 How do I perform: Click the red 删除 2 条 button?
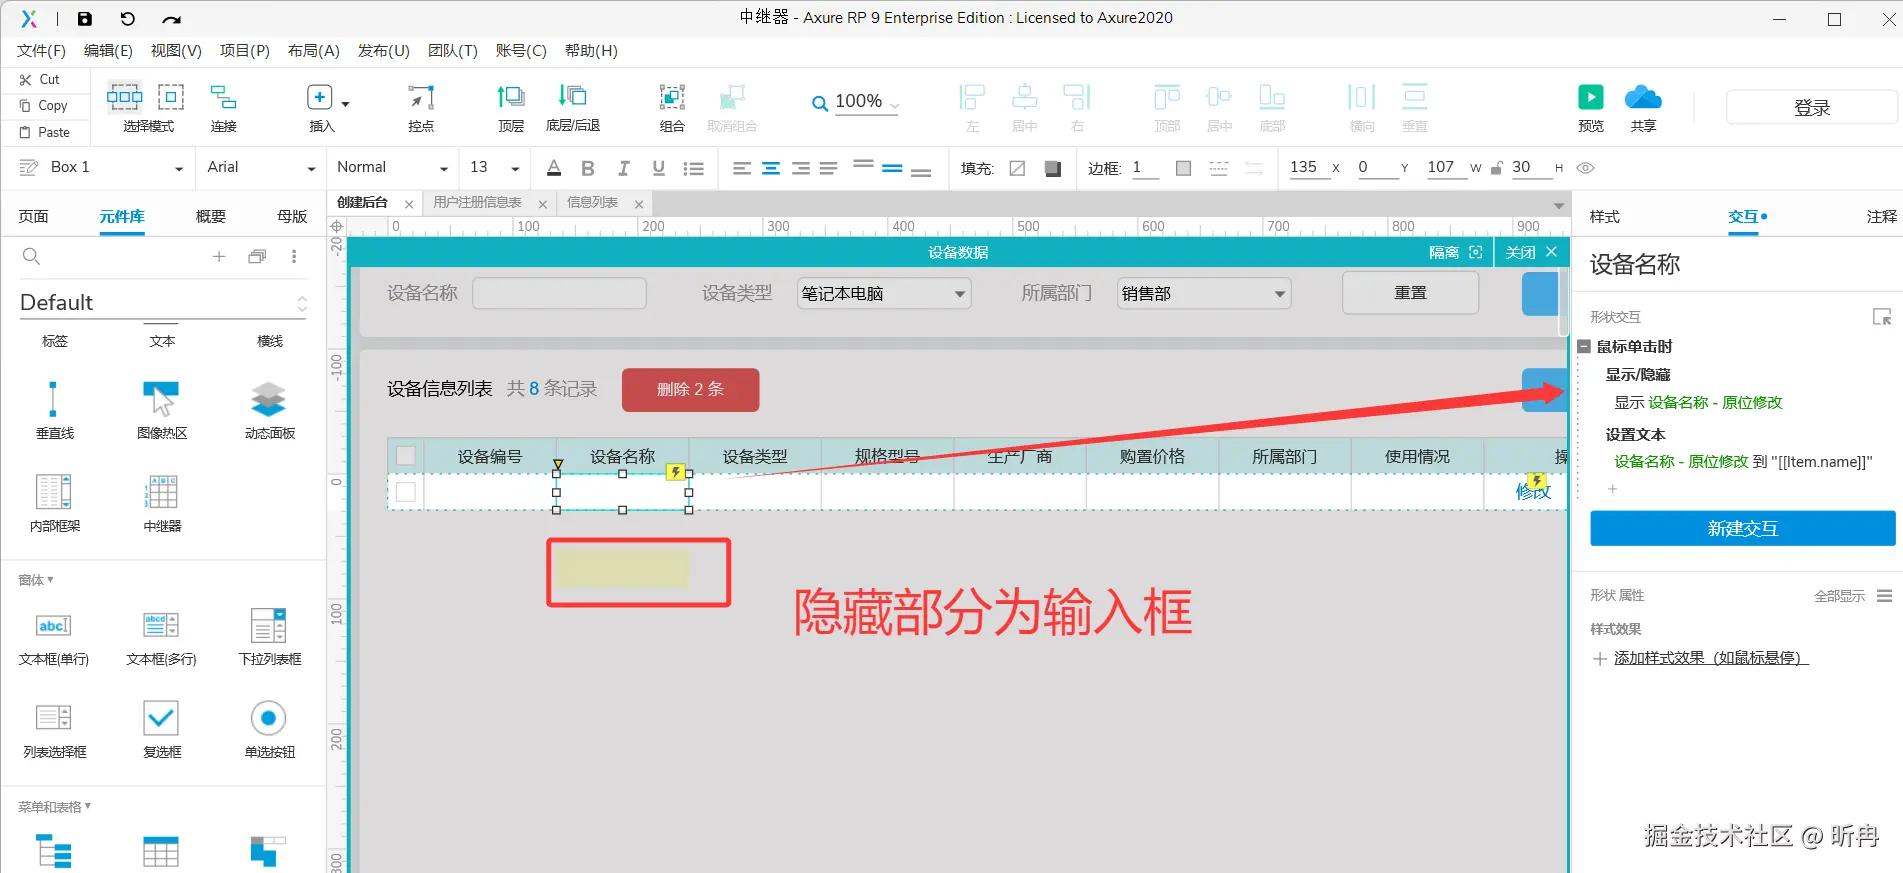(x=690, y=390)
